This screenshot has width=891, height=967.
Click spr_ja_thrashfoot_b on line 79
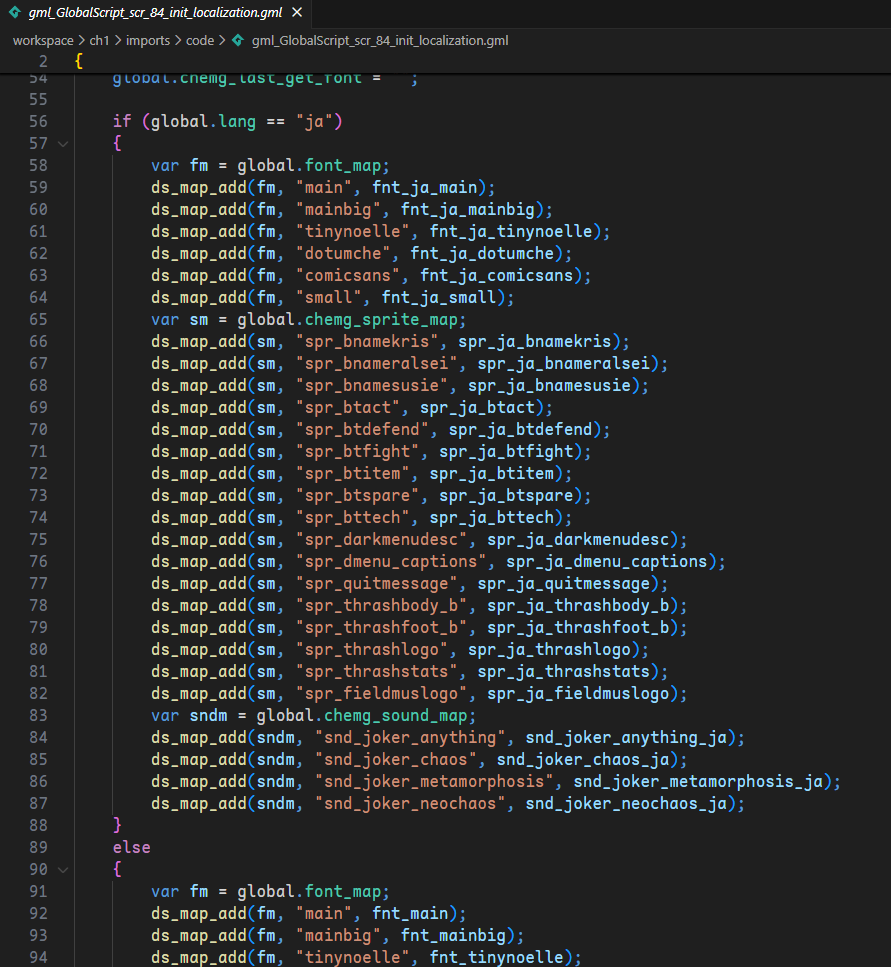tap(578, 628)
